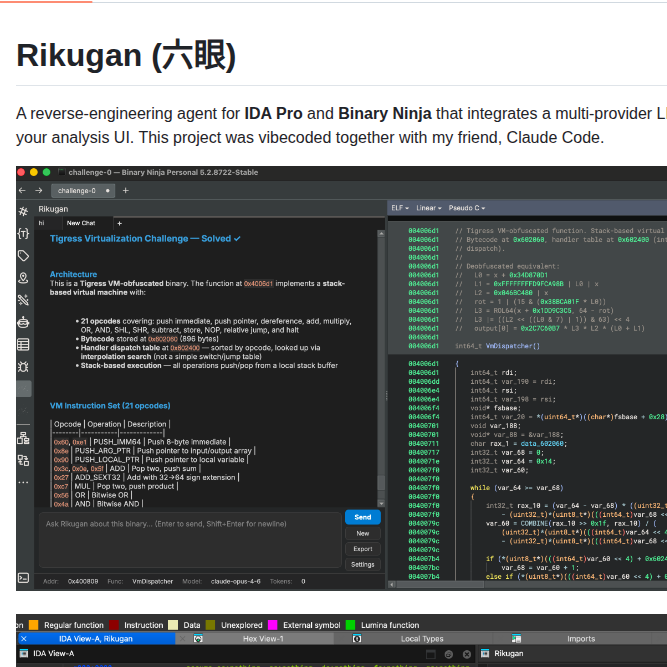Viewport: 667px width, 667px height.
Task: Open the Tags sidebar icon
Action: click(x=23, y=256)
